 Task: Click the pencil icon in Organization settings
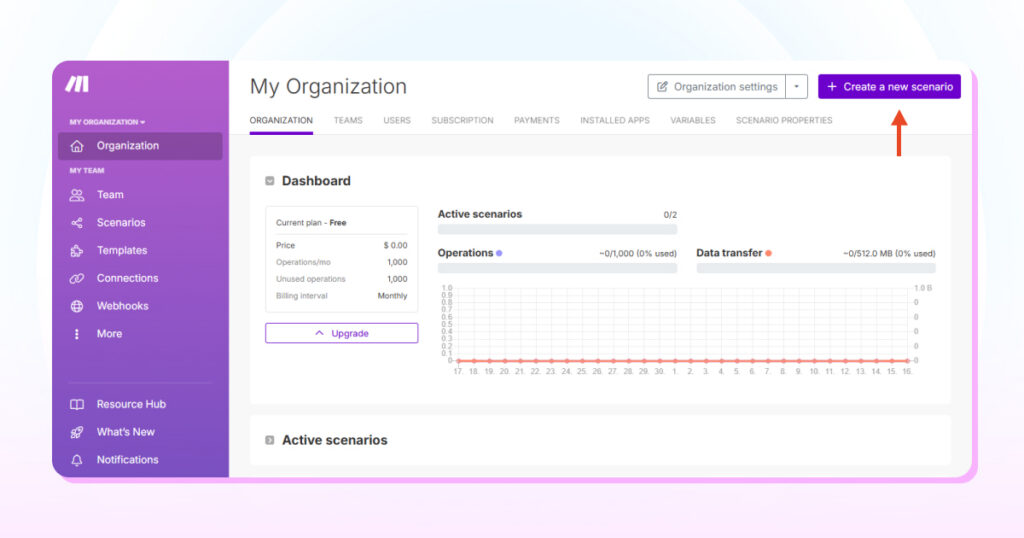(662, 87)
